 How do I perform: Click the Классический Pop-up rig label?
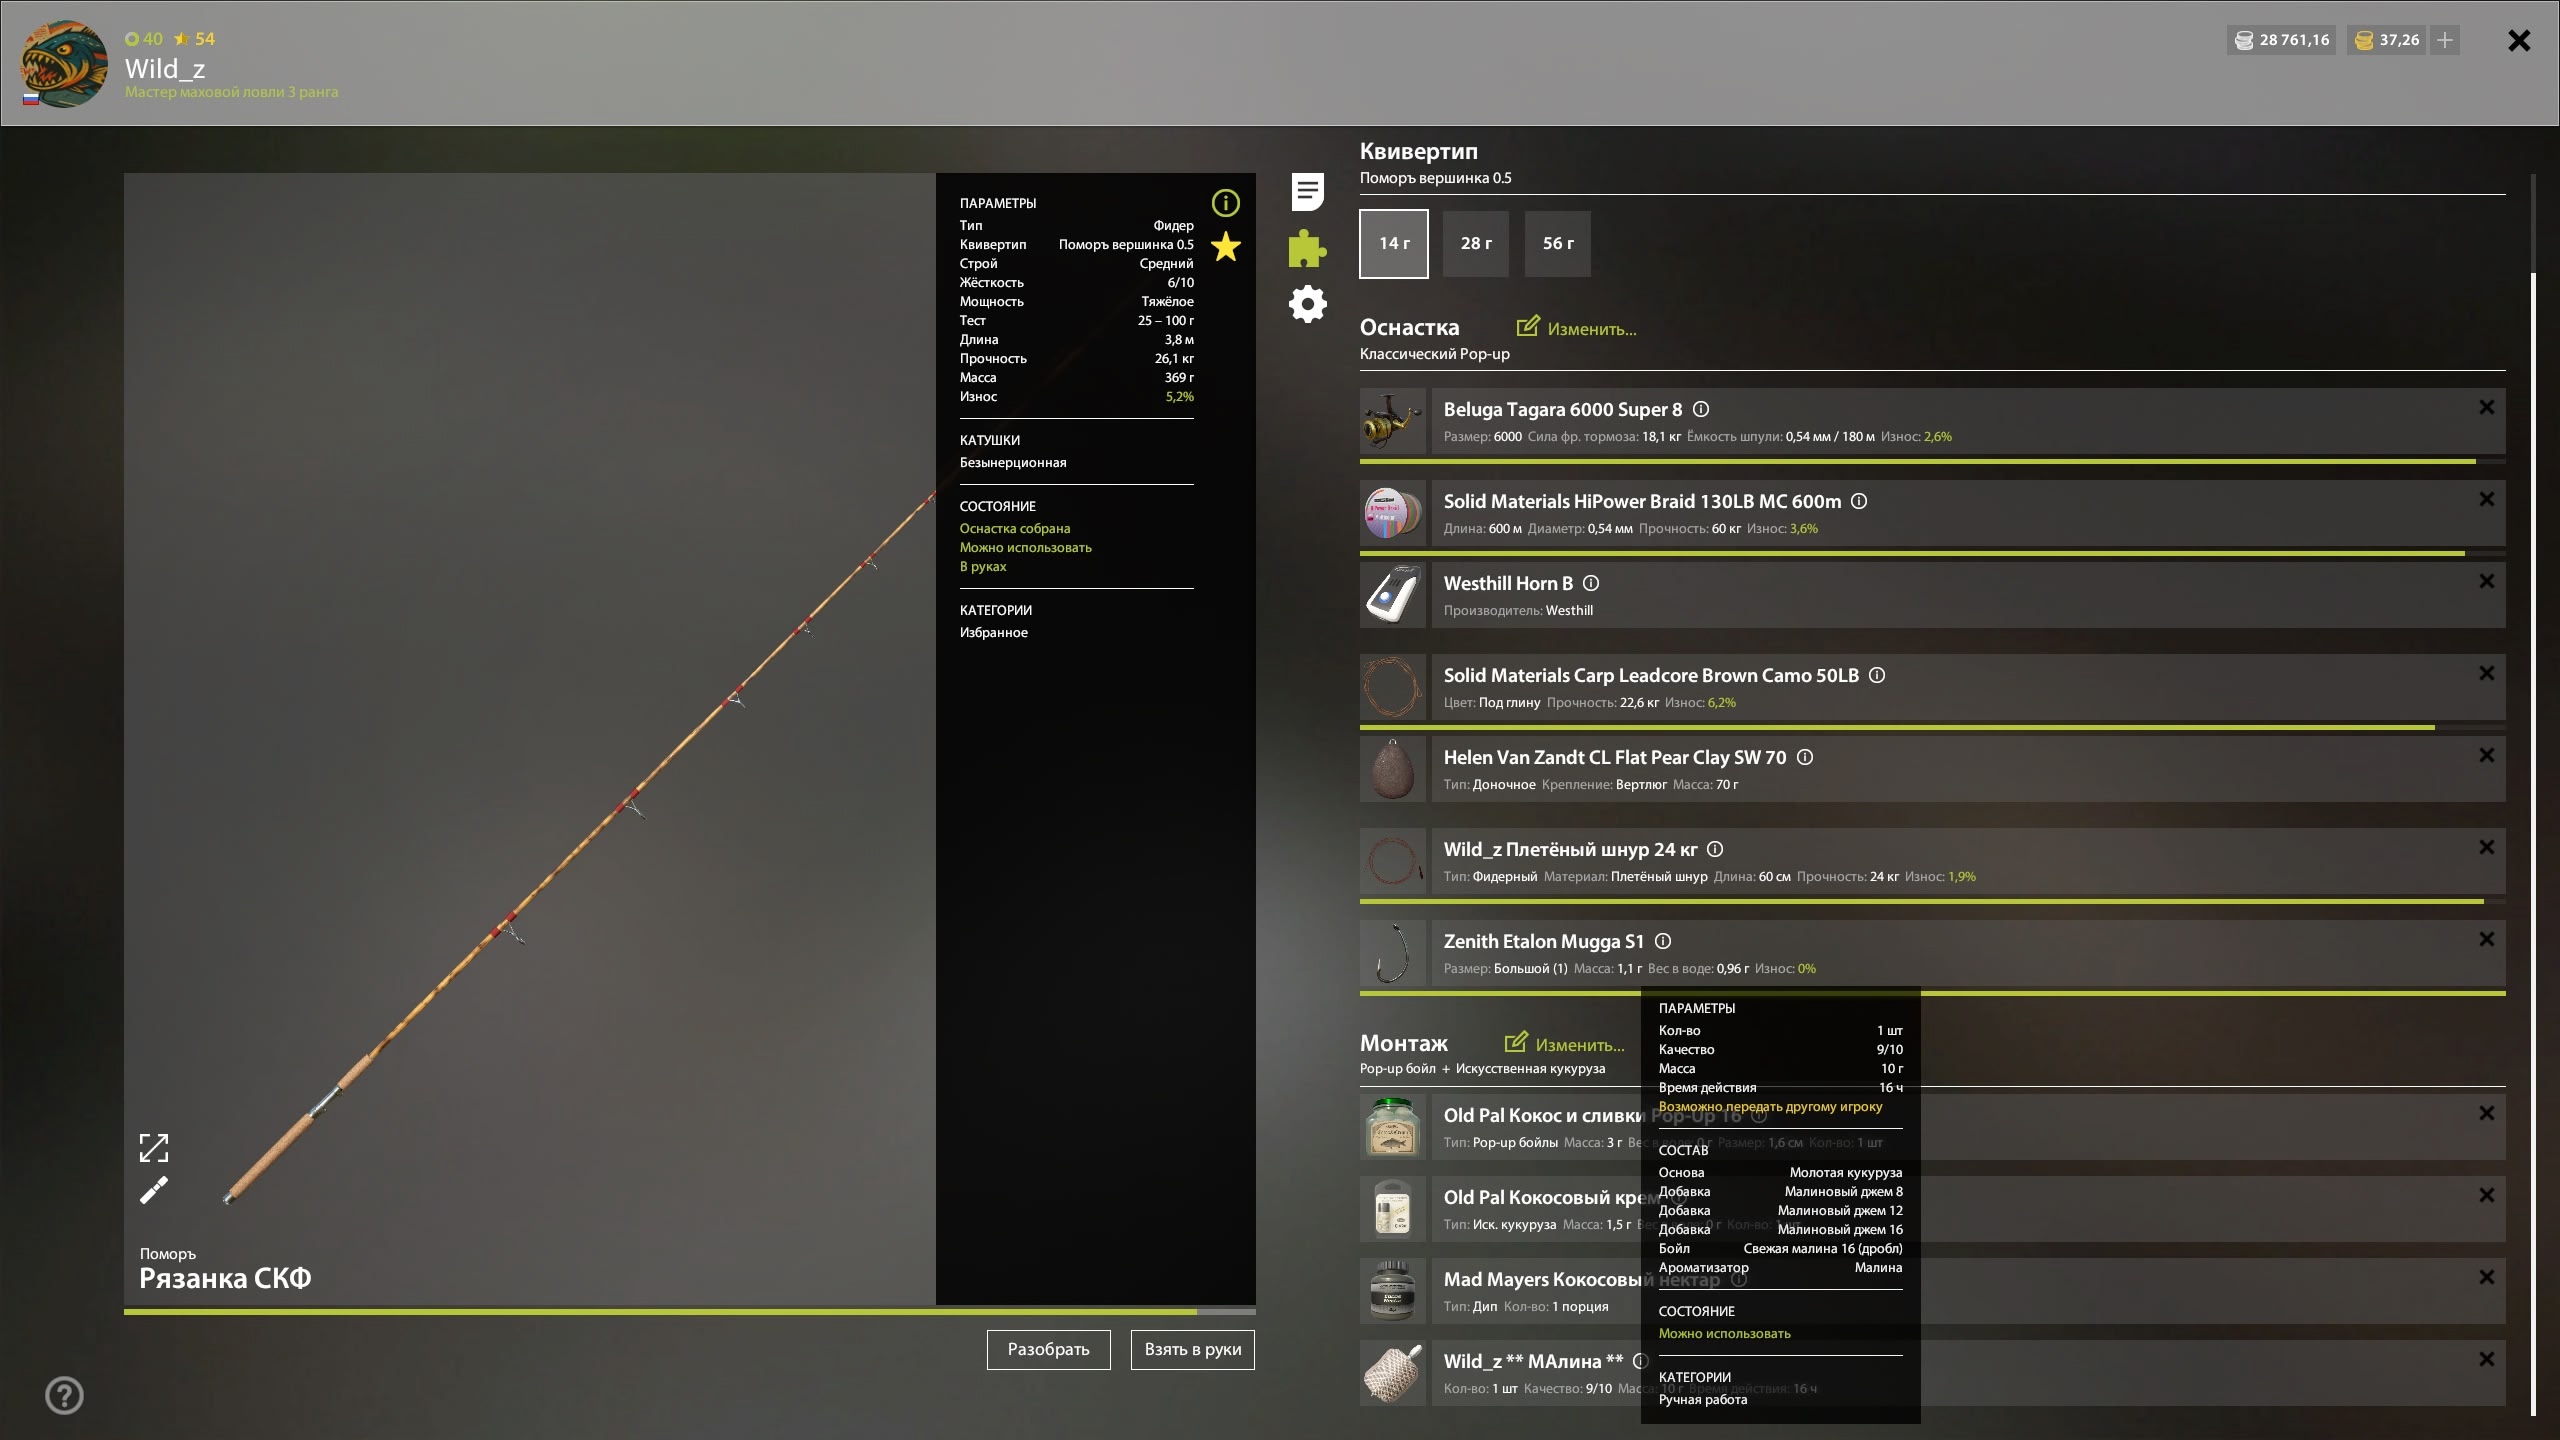[x=1434, y=354]
